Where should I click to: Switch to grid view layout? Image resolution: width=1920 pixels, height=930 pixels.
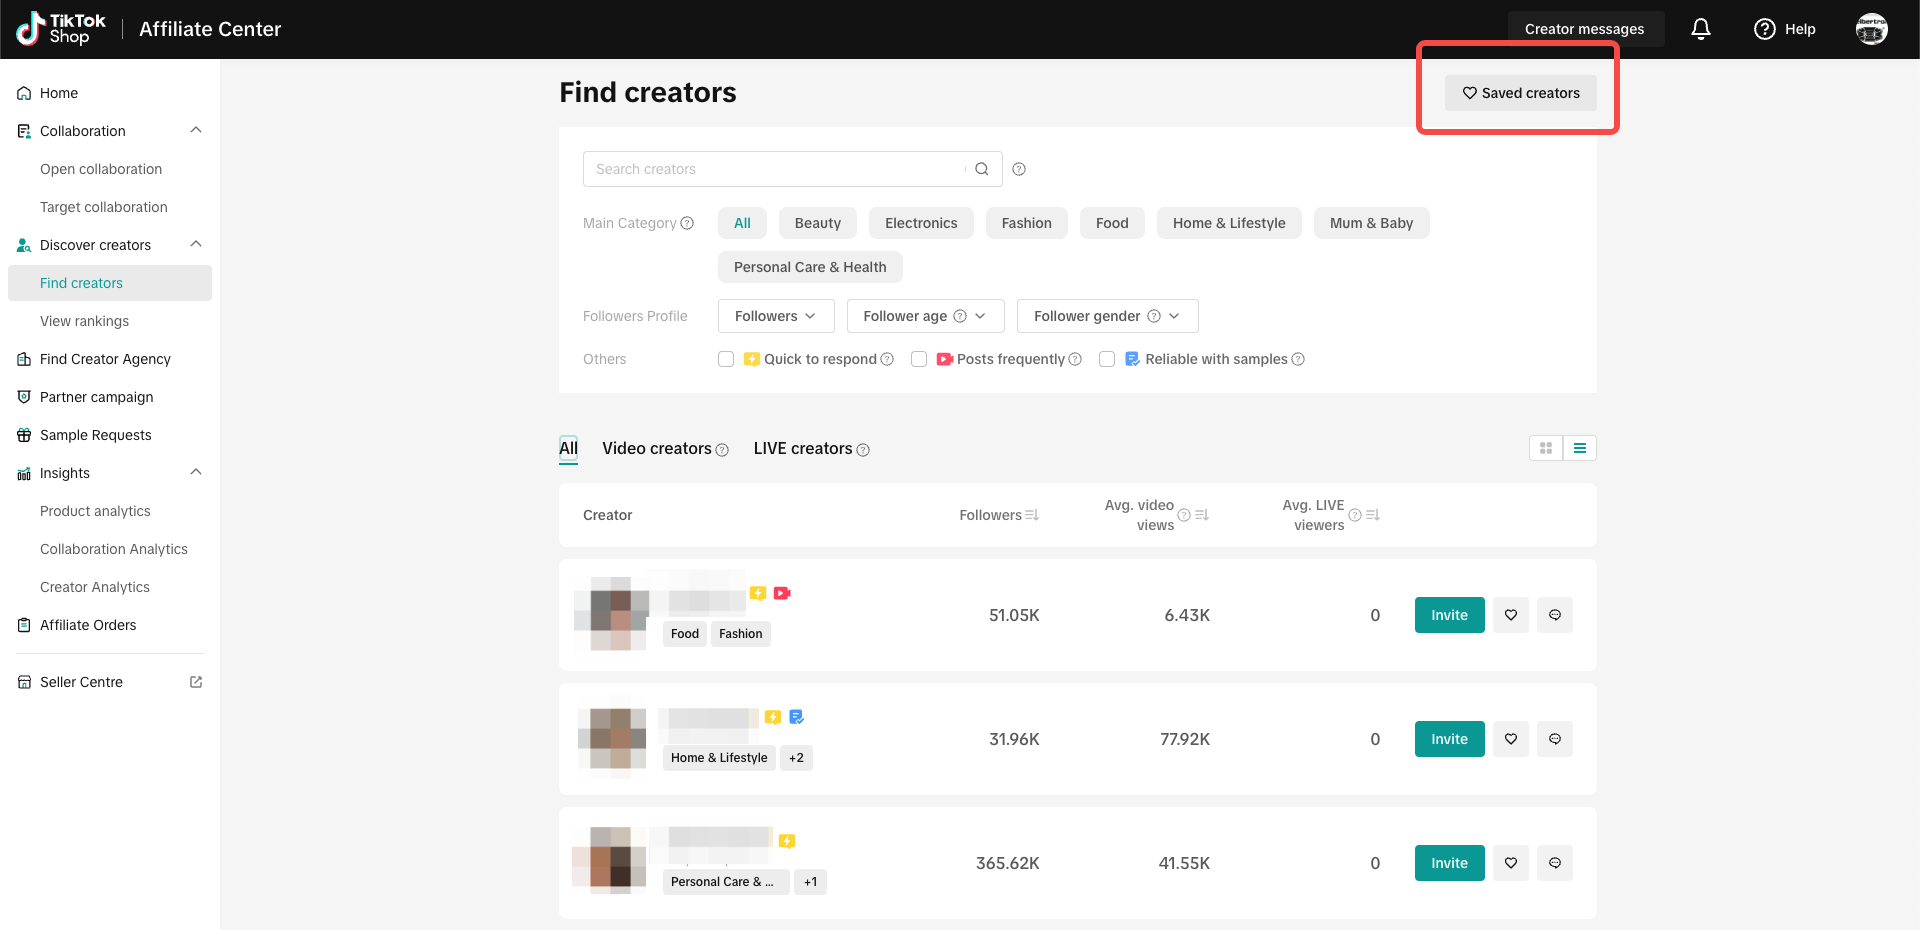(x=1546, y=448)
